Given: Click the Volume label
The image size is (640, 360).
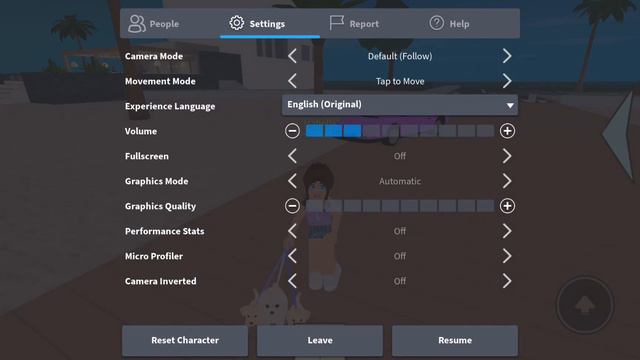Looking at the screenshot, I should (141, 131).
